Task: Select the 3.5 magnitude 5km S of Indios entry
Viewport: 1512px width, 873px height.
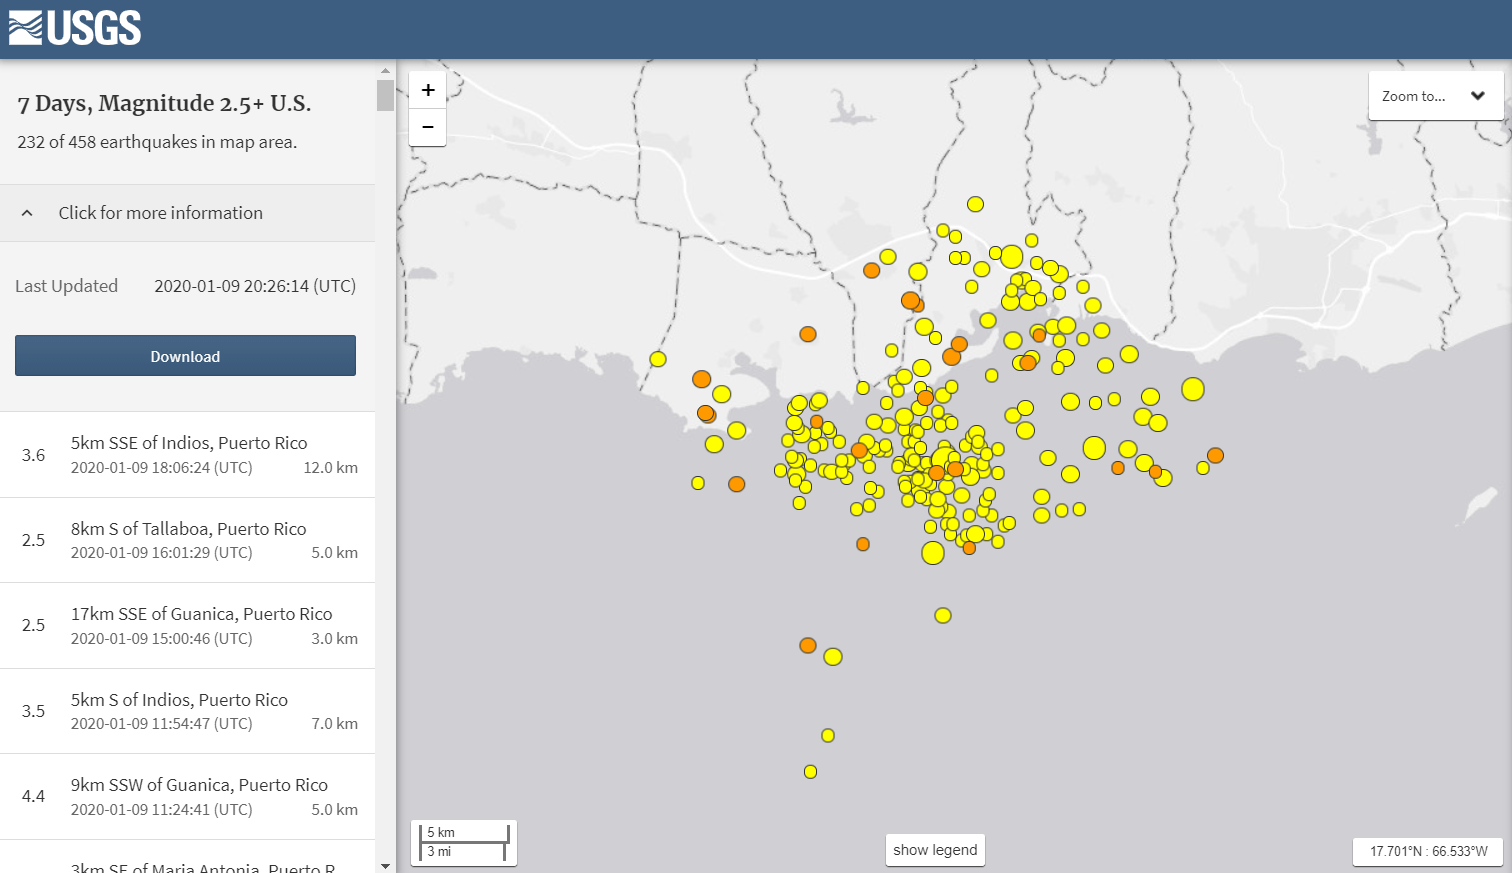Action: click(187, 711)
